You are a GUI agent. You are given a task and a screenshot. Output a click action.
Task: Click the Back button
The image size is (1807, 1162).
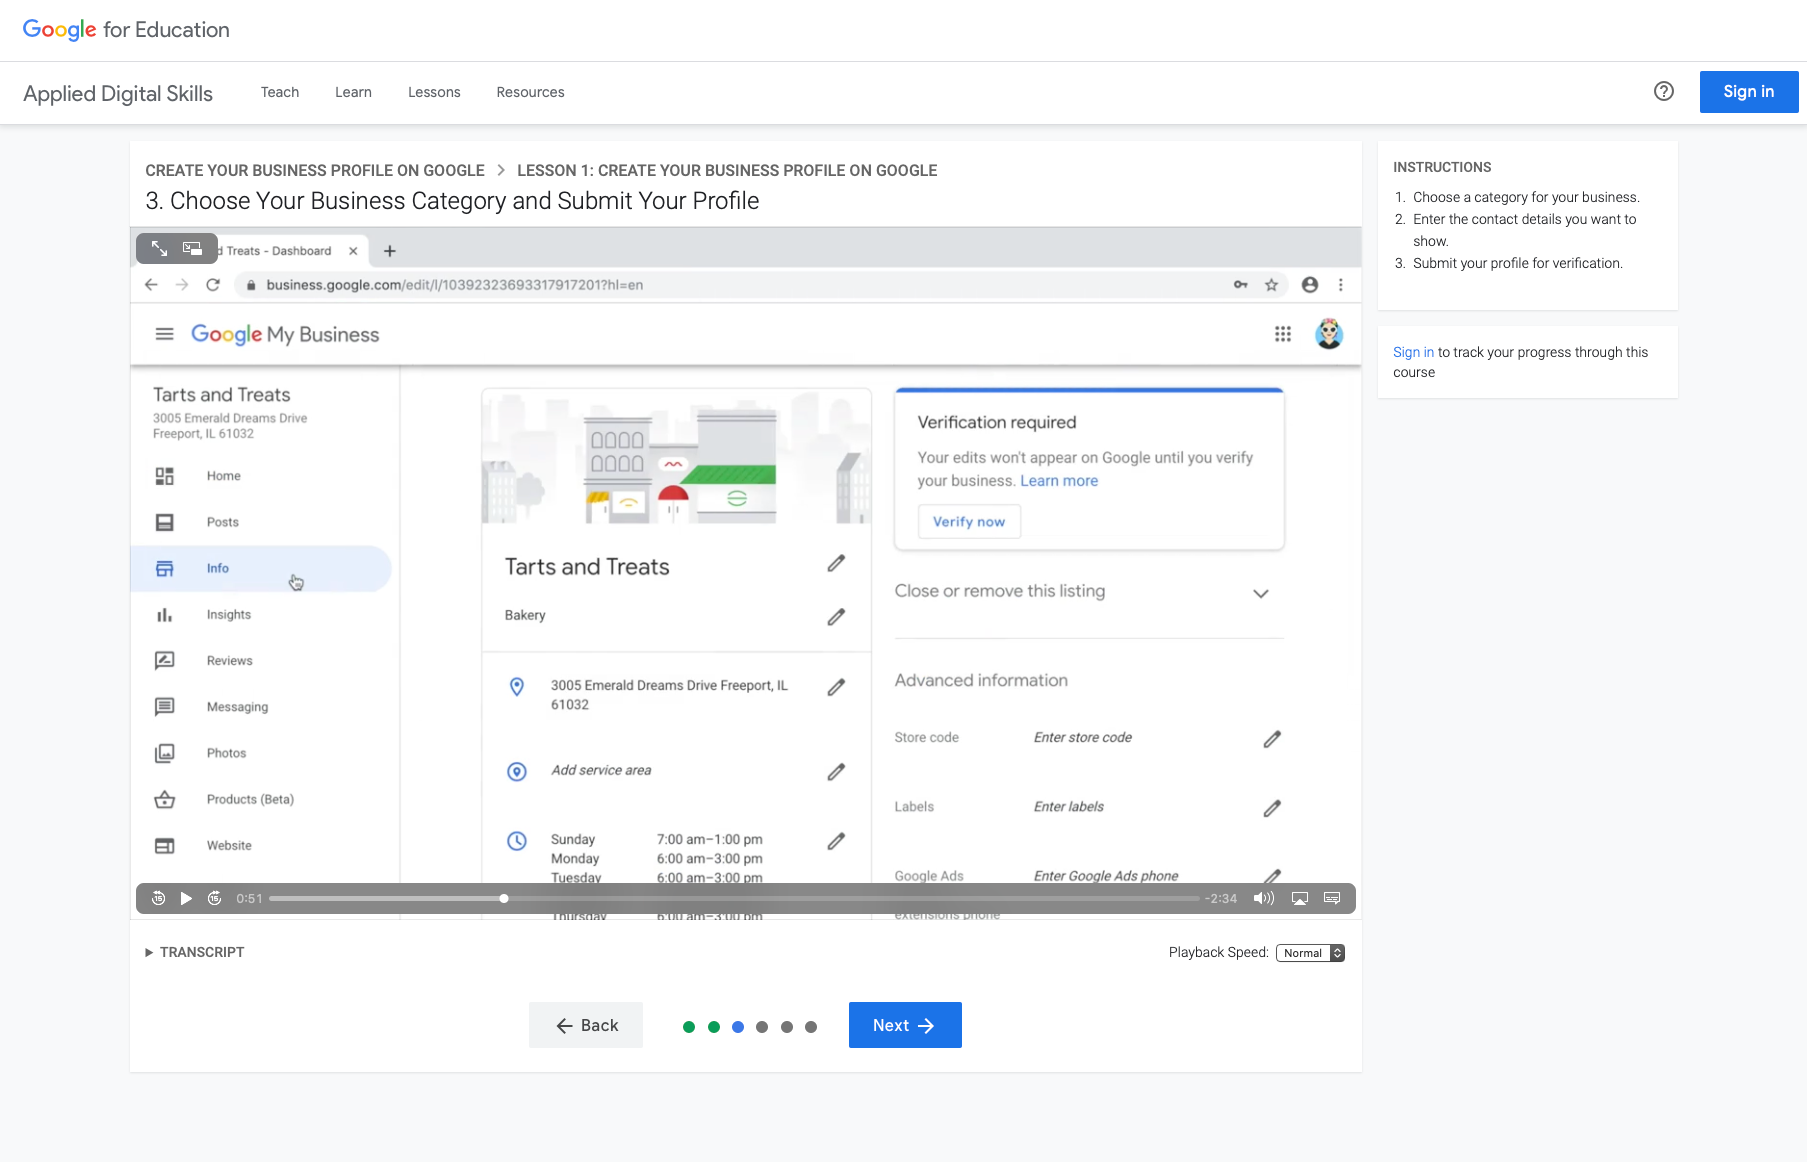(x=586, y=1025)
